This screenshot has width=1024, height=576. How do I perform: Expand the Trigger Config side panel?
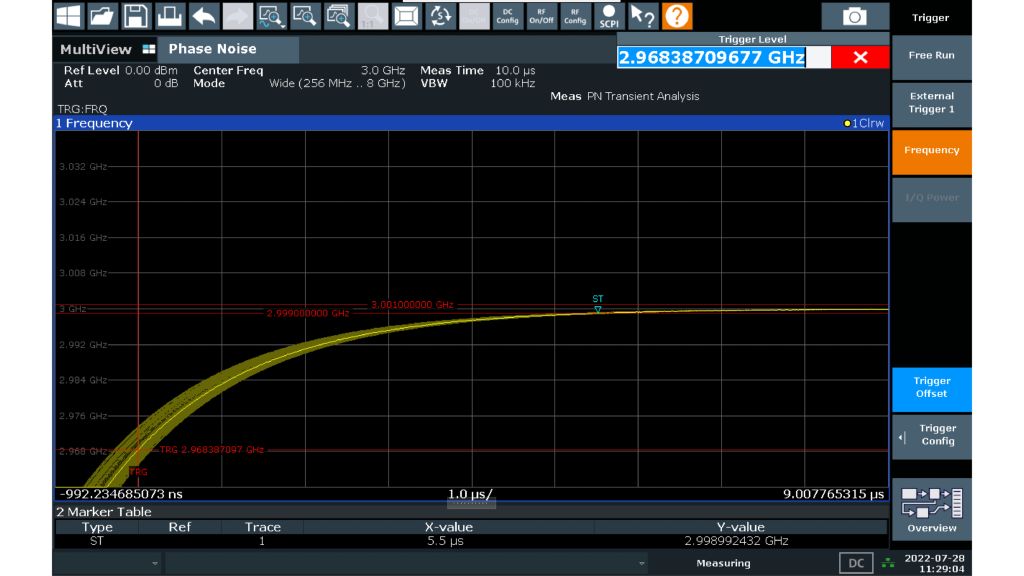point(931,435)
